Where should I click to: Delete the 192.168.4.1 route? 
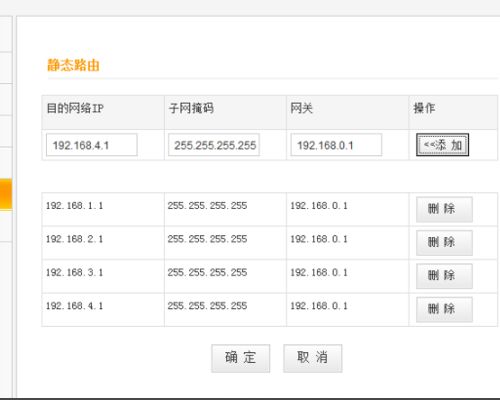444,309
